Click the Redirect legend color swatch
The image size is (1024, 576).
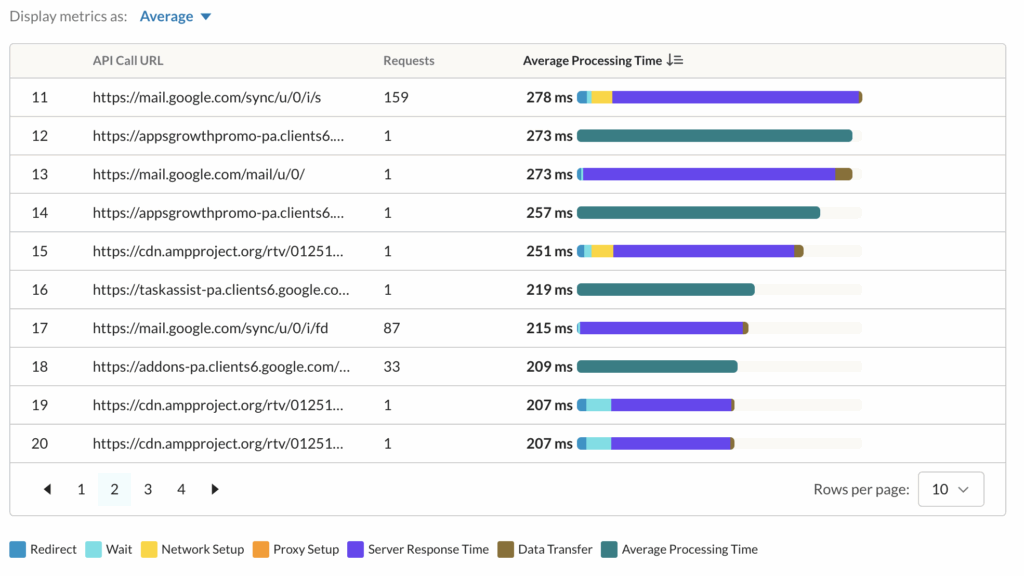[17, 549]
